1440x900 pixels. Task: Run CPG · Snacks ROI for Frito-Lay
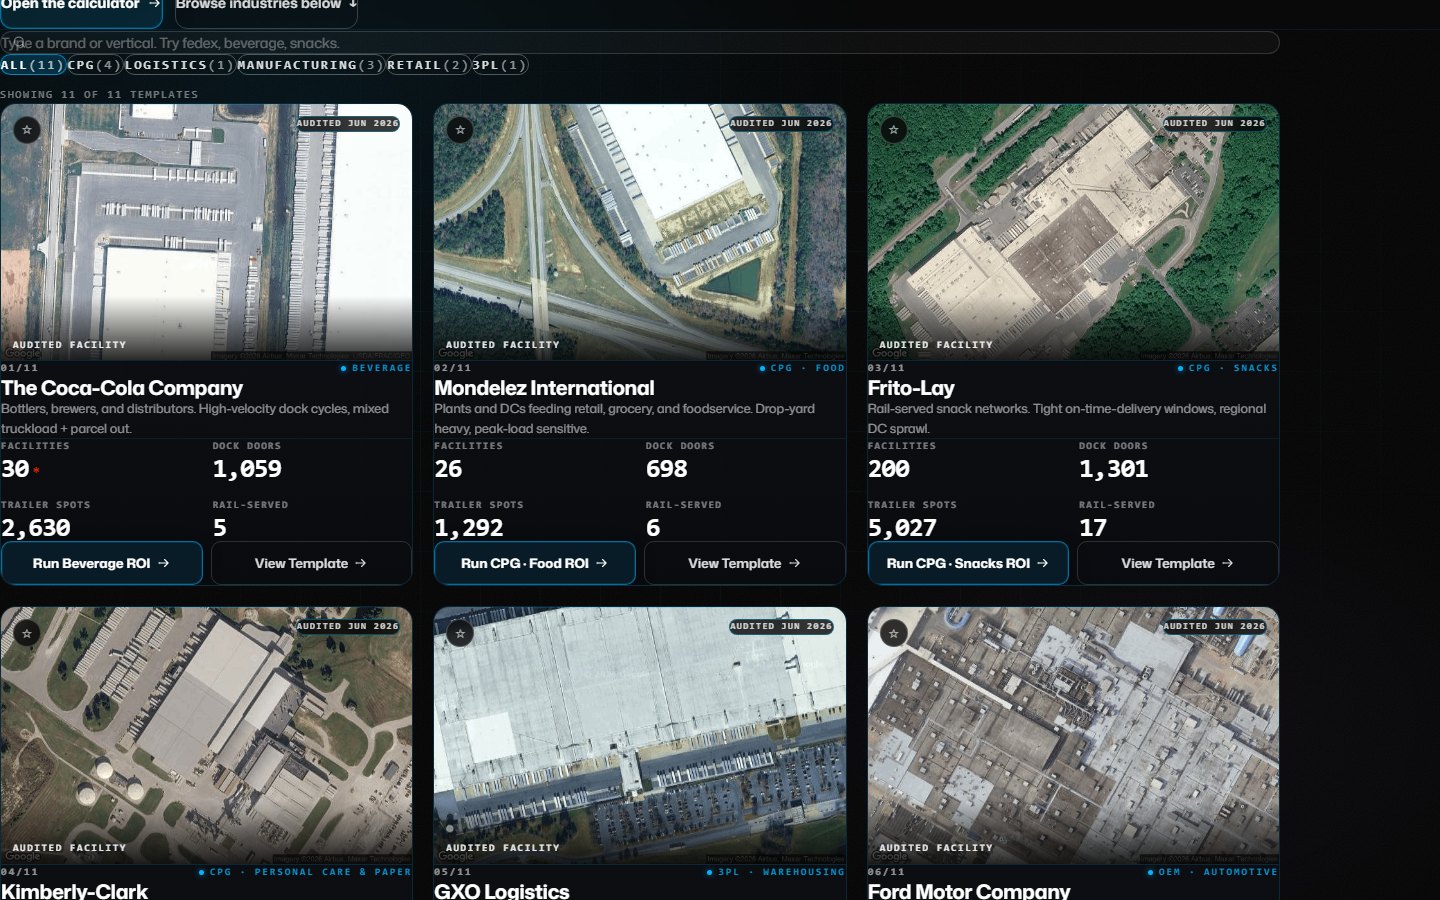968,563
